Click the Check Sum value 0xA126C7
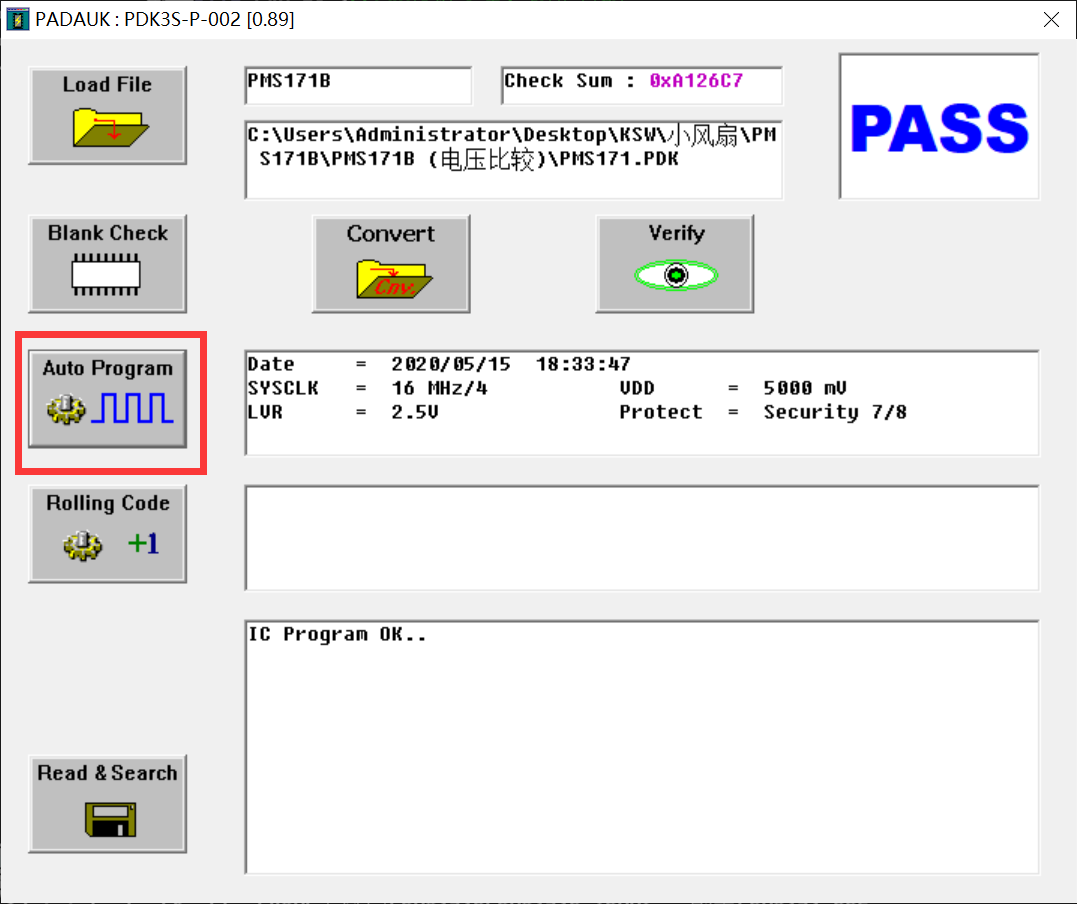Screen dimensions: 1077x904 [696, 81]
